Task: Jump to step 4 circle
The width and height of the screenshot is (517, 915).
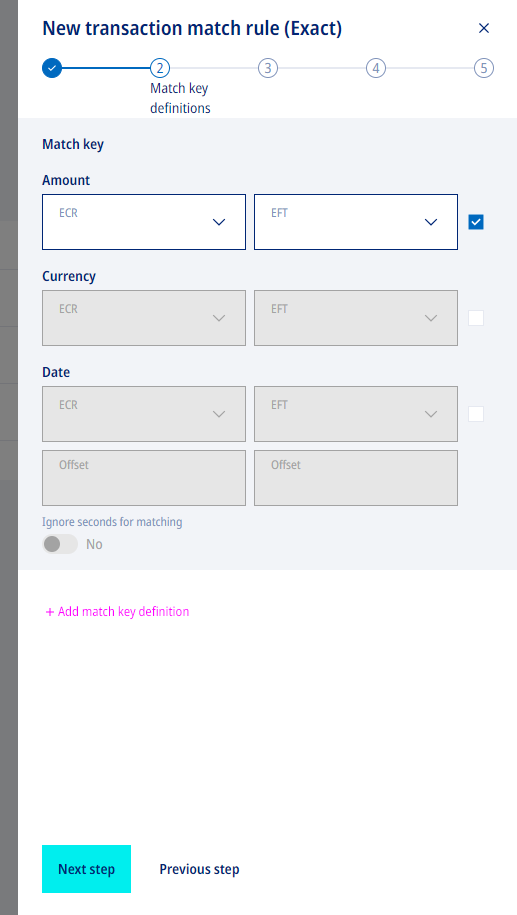Action: tap(376, 68)
